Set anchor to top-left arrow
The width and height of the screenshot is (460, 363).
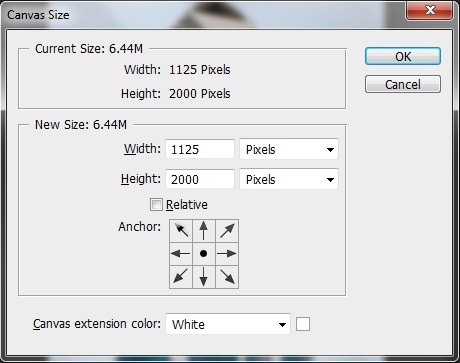pos(181,231)
